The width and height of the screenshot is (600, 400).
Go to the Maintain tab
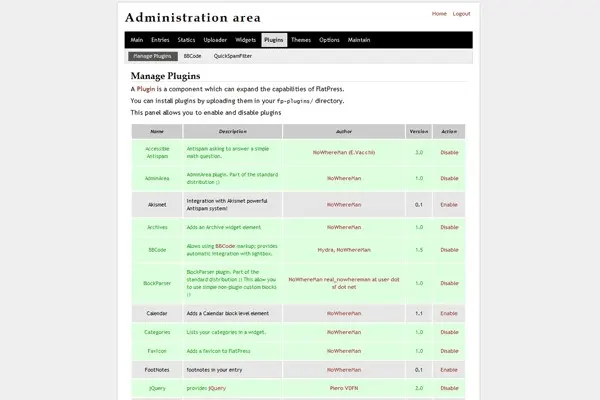[x=359, y=40]
